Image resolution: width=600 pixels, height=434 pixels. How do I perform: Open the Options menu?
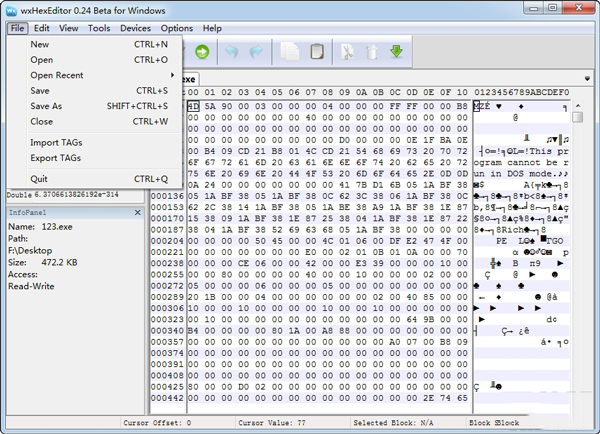[176, 28]
